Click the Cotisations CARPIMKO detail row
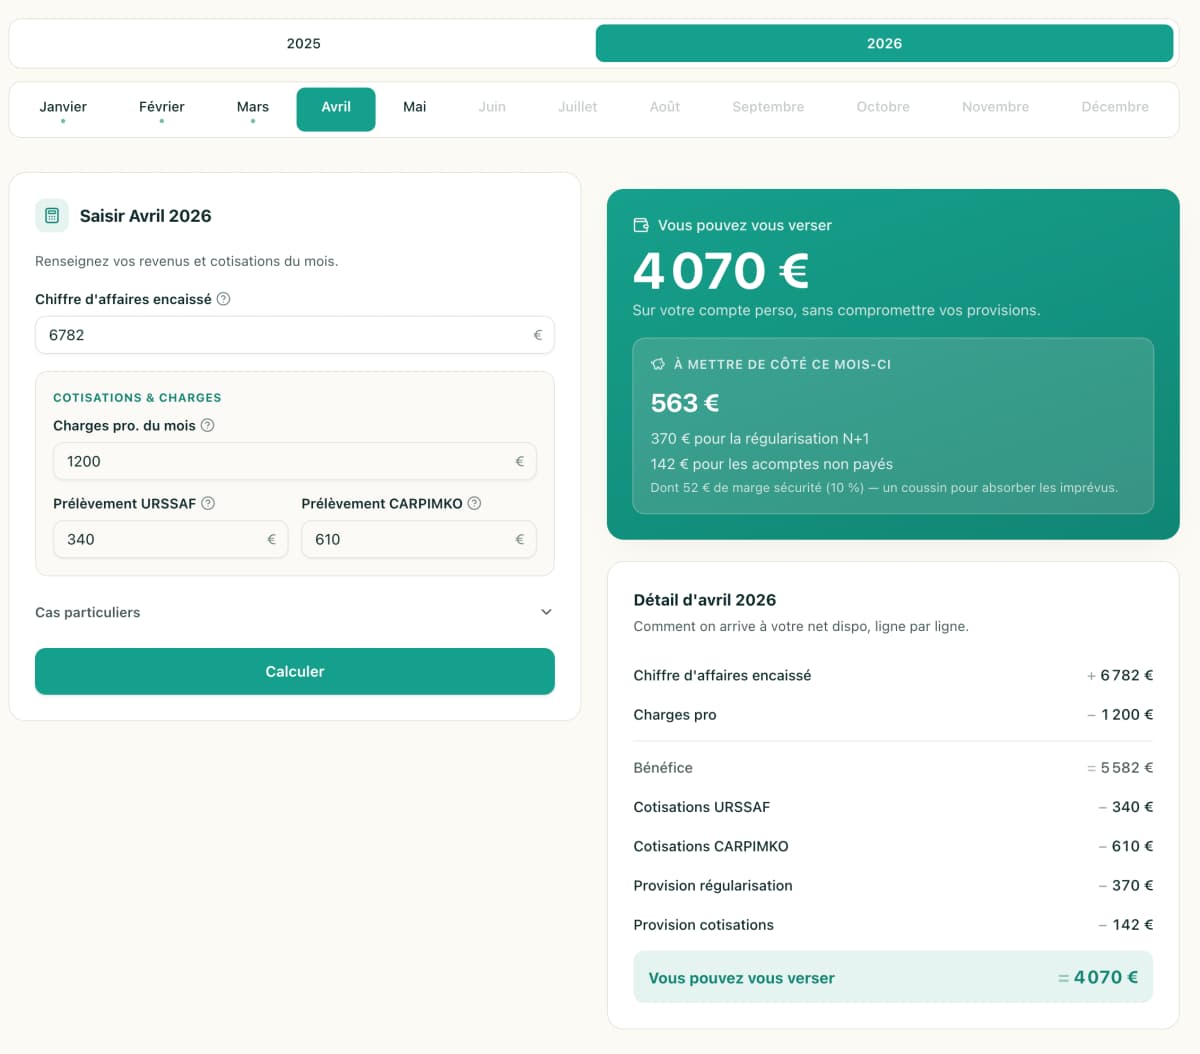The height and width of the screenshot is (1054, 1200). (893, 846)
